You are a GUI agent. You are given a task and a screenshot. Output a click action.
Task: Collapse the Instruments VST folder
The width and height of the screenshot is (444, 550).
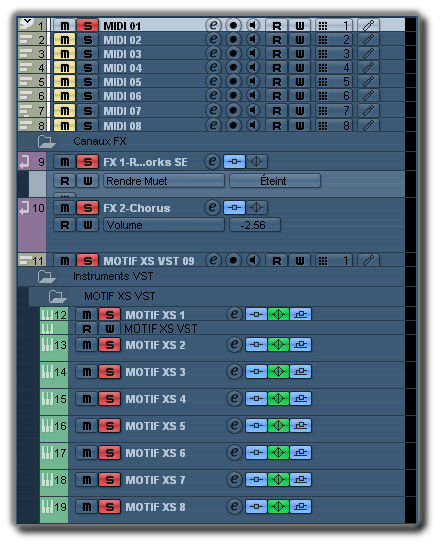coord(46,276)
